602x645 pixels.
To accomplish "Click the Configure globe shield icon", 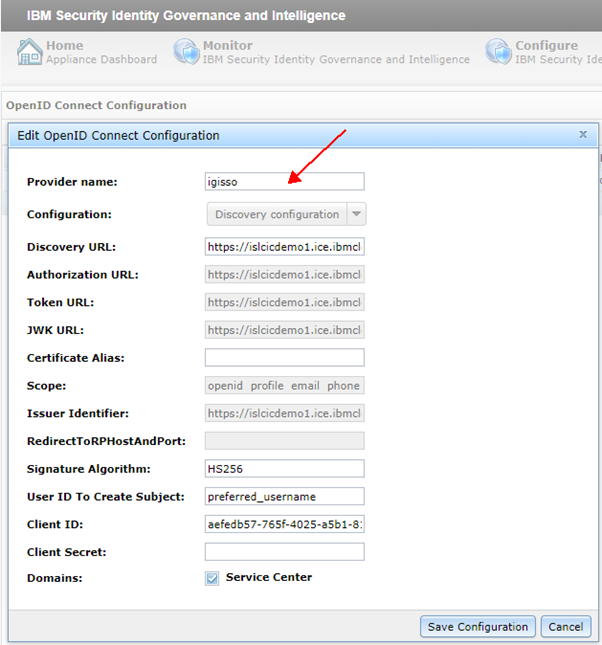I will click(499, 52).
